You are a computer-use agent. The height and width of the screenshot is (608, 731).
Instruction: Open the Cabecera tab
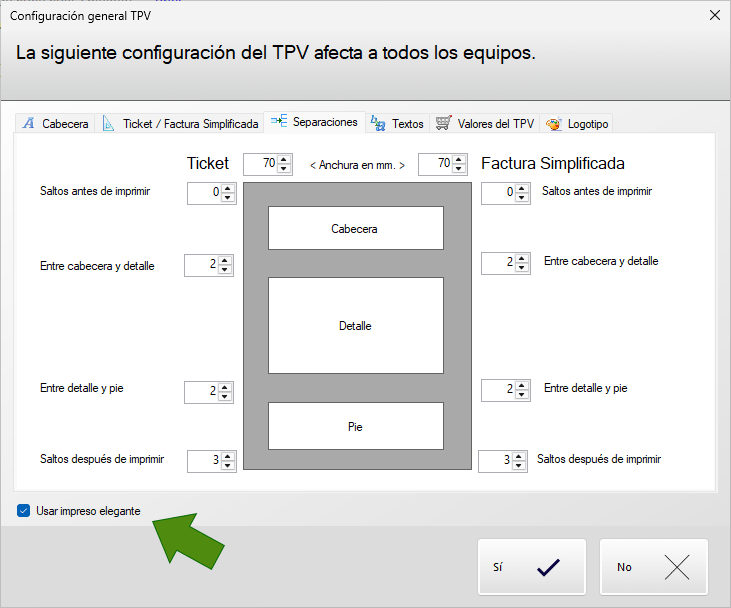click(55, 124)
